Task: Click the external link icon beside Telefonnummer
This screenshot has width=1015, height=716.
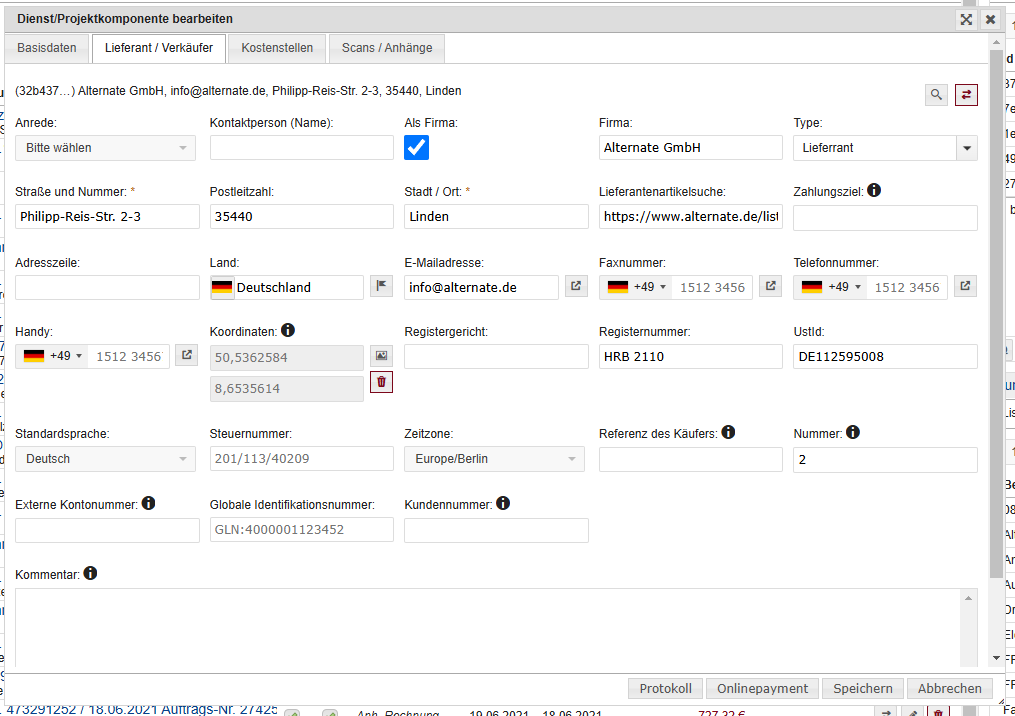Action: coord(965,287)
